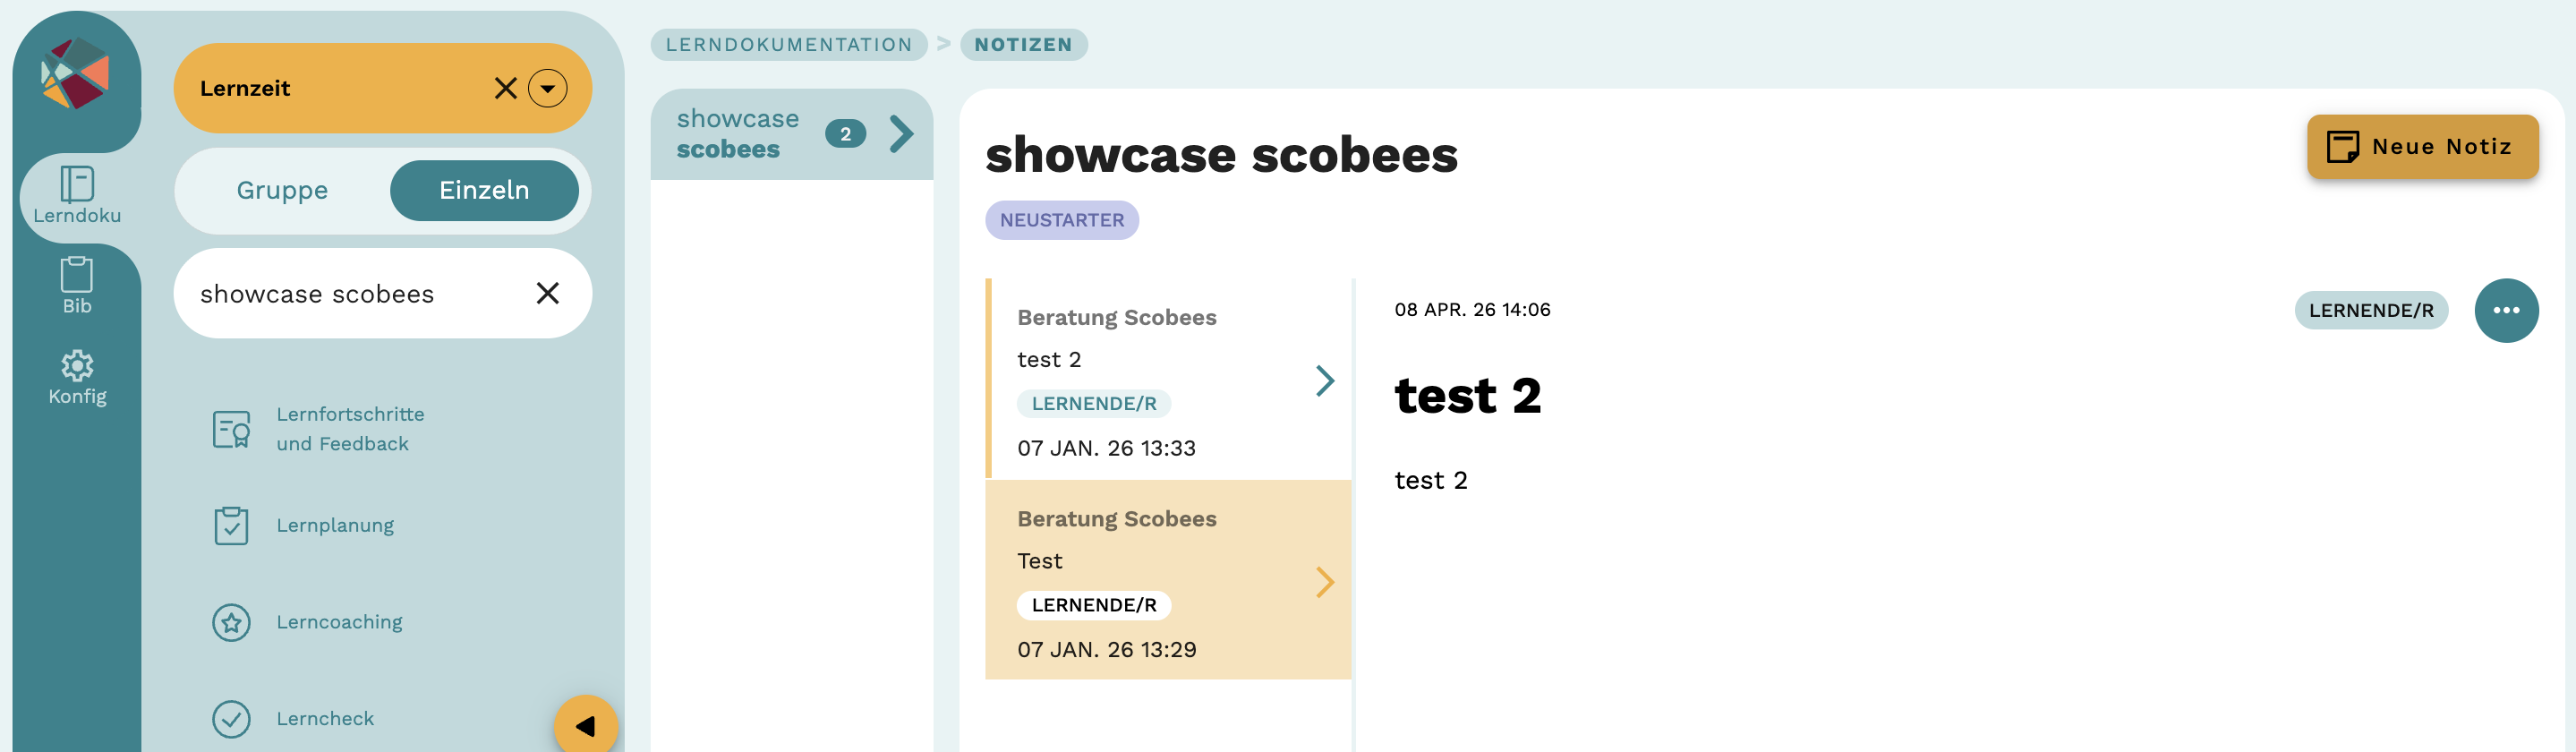Image resolution: width=2576 pixels, height=752 pixels.
Task: Select the Notizen breadcrumb
Action: click(x=1023, y=45)
